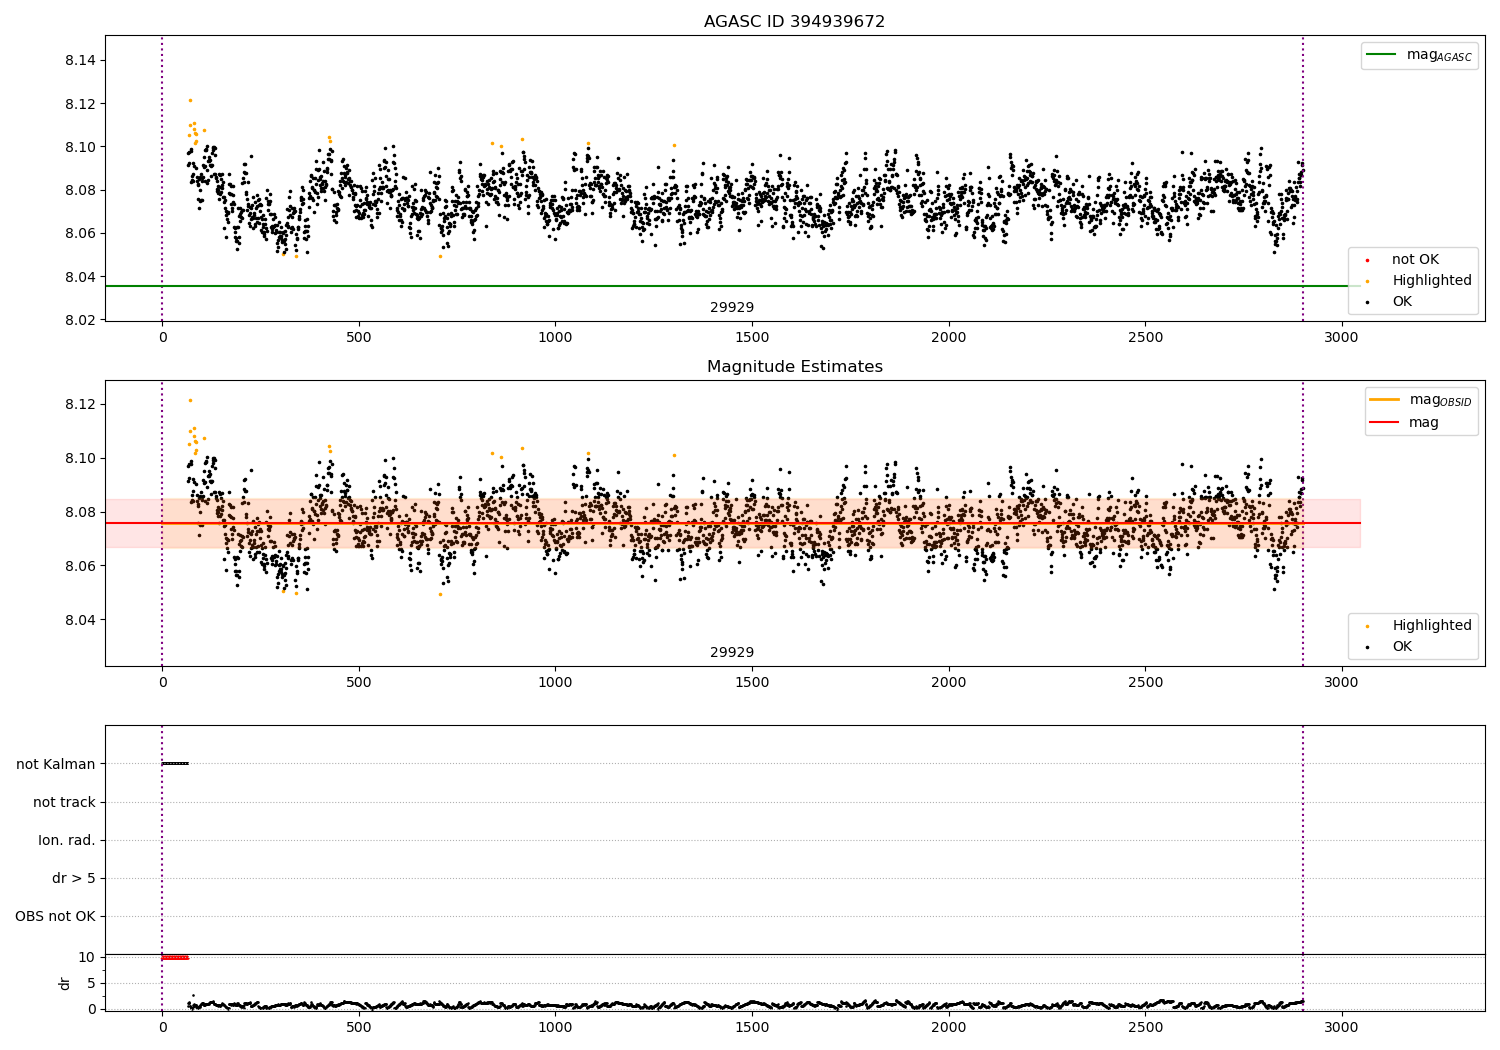Click the 1500 tick under top plot
This screenshot has width=1500, height=1050.
click(x=752, y=337)
